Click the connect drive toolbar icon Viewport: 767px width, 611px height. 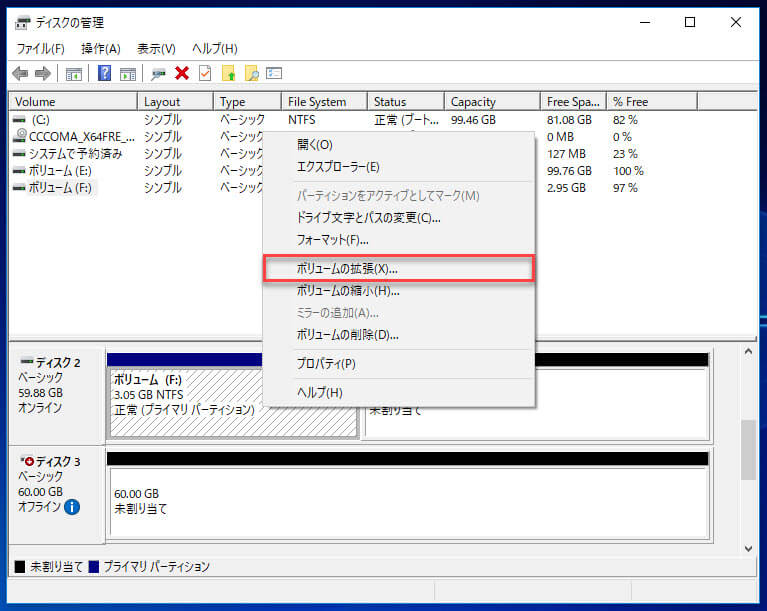coord(158,73)
